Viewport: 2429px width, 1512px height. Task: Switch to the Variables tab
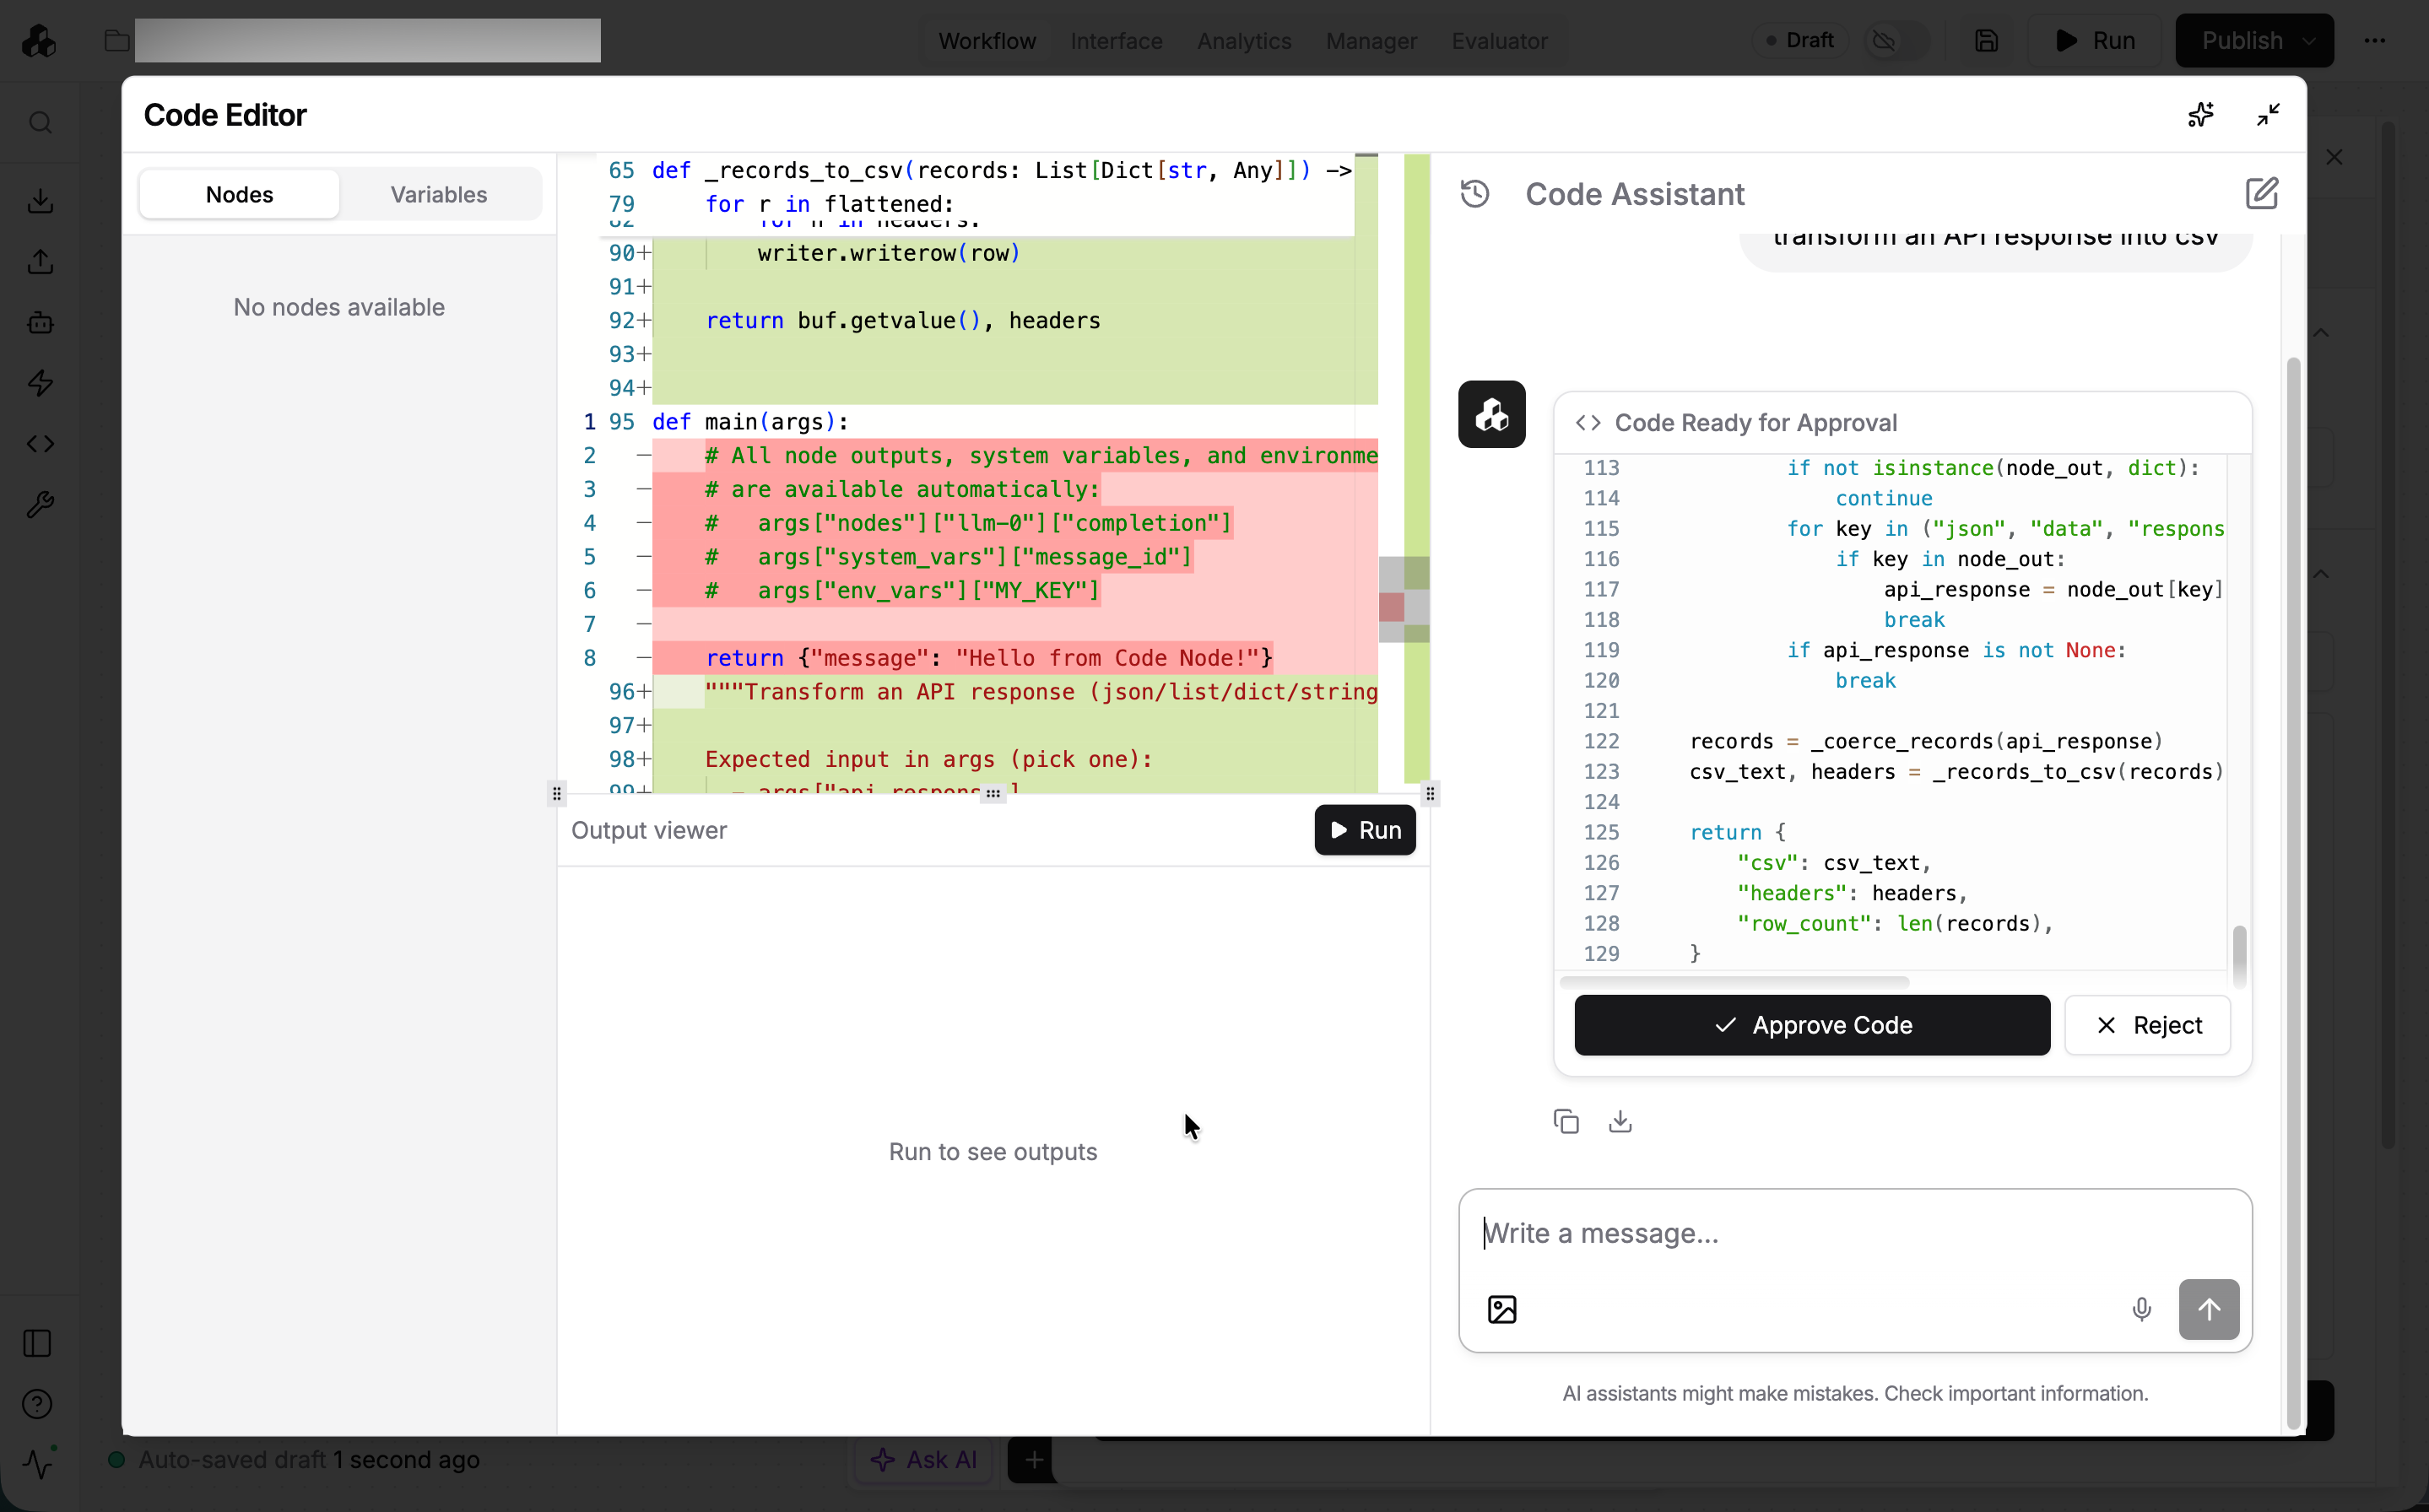[x=438, y=194]
